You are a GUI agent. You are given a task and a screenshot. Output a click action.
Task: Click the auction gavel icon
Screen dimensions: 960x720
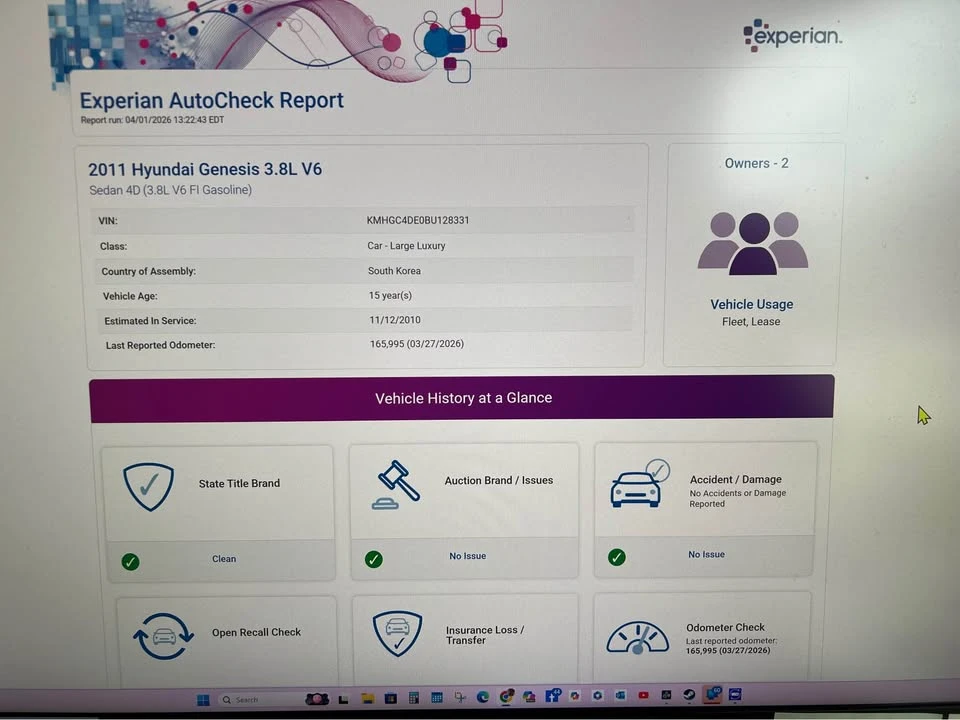click(x=396, y=484)
